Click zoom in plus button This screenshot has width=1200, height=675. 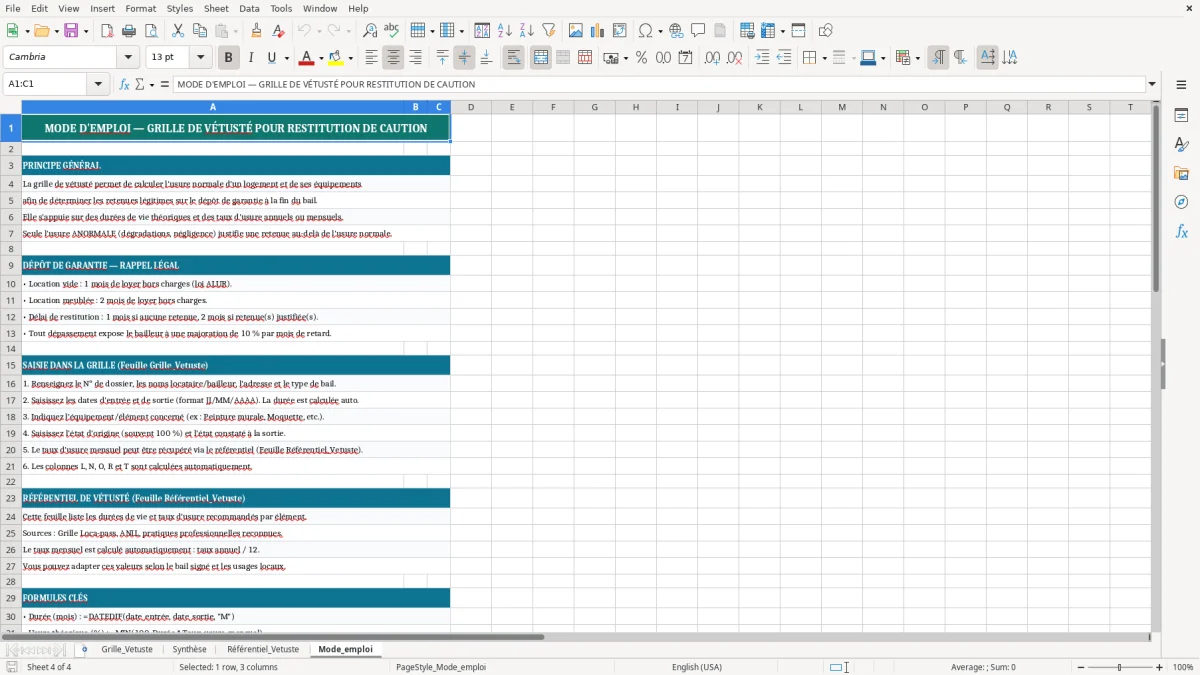tap(1160, 667)
